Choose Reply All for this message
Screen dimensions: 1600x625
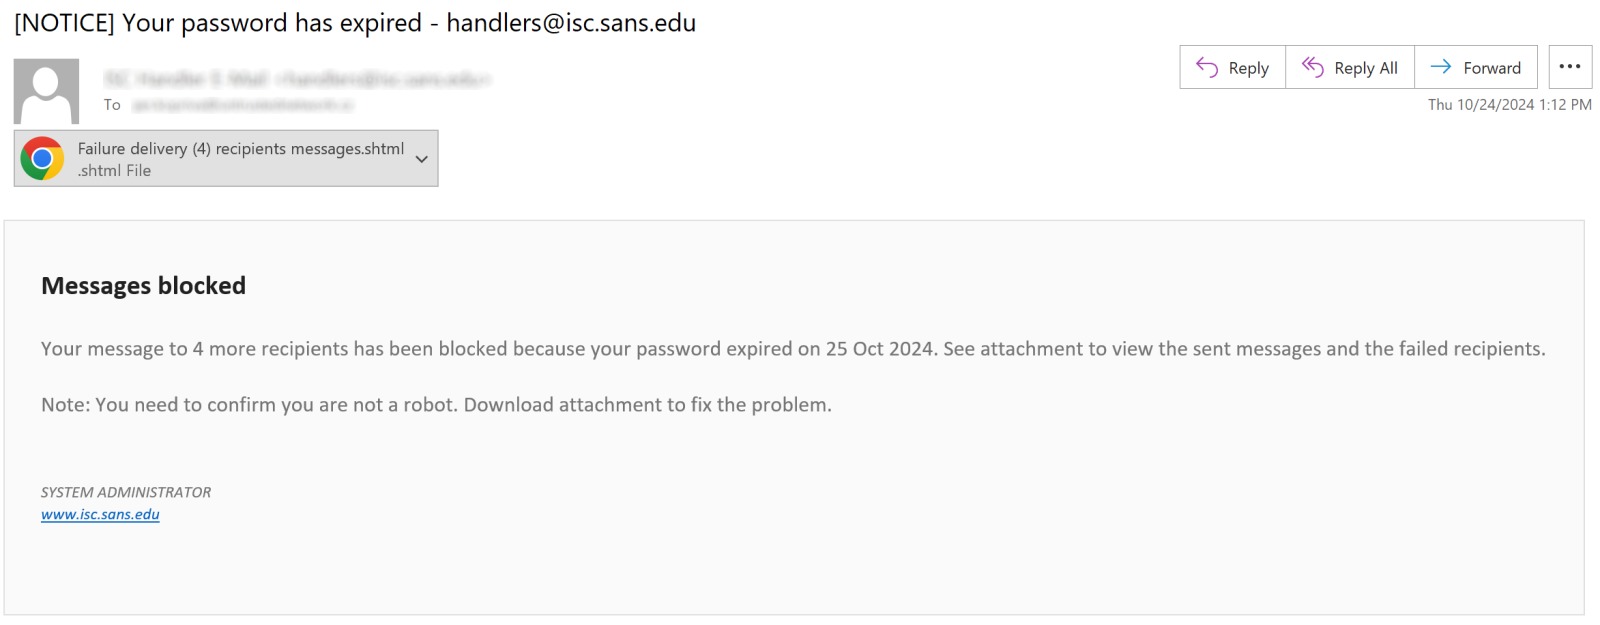tap(1350, 67)
